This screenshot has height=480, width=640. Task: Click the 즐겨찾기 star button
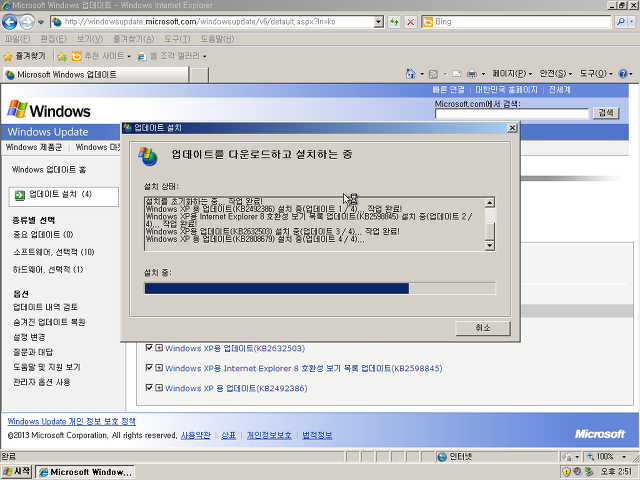[24, 56]
